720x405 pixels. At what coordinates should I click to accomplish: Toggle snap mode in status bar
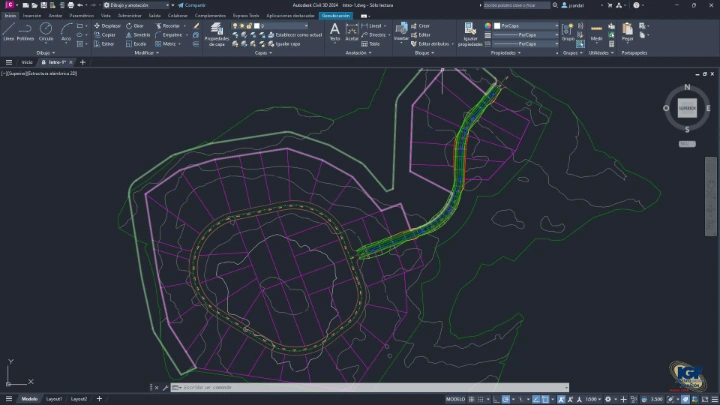tap(481, 399)
